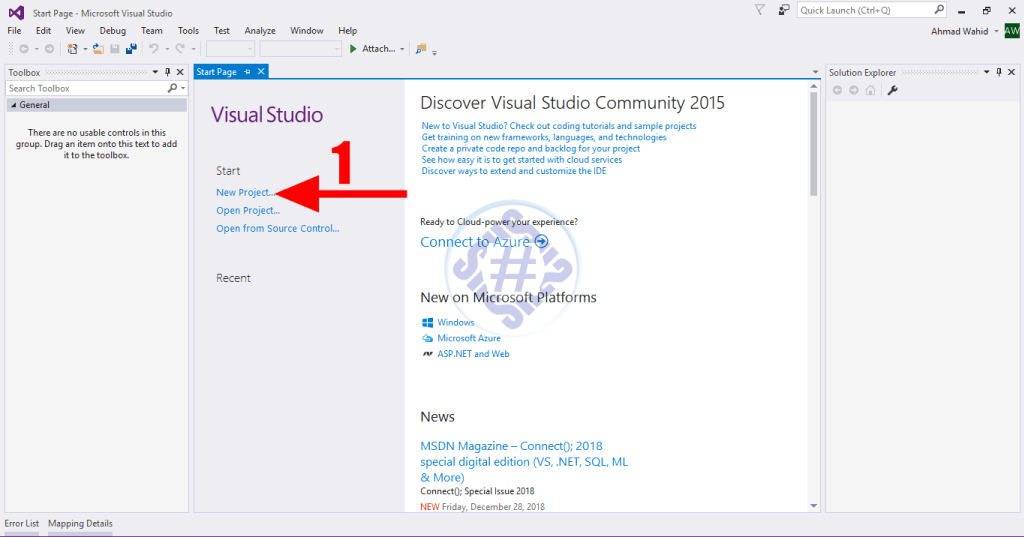This screenshot has height=537, width=1024.
Task: Toggle the pin on the Start Page tab
Action: coord(247,72)
